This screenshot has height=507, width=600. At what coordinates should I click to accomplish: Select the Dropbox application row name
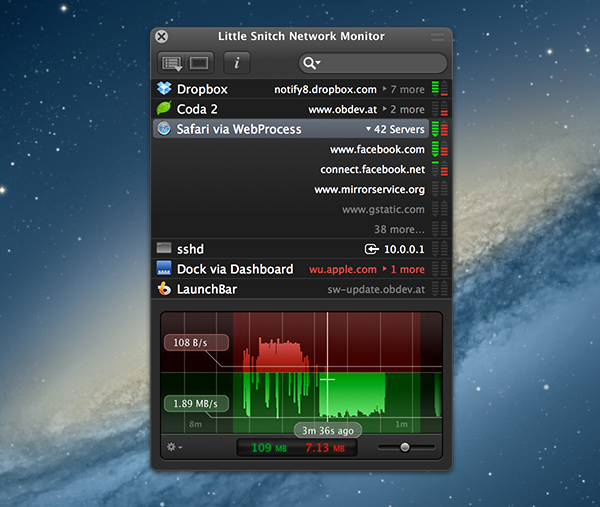(x=202, y=89)
